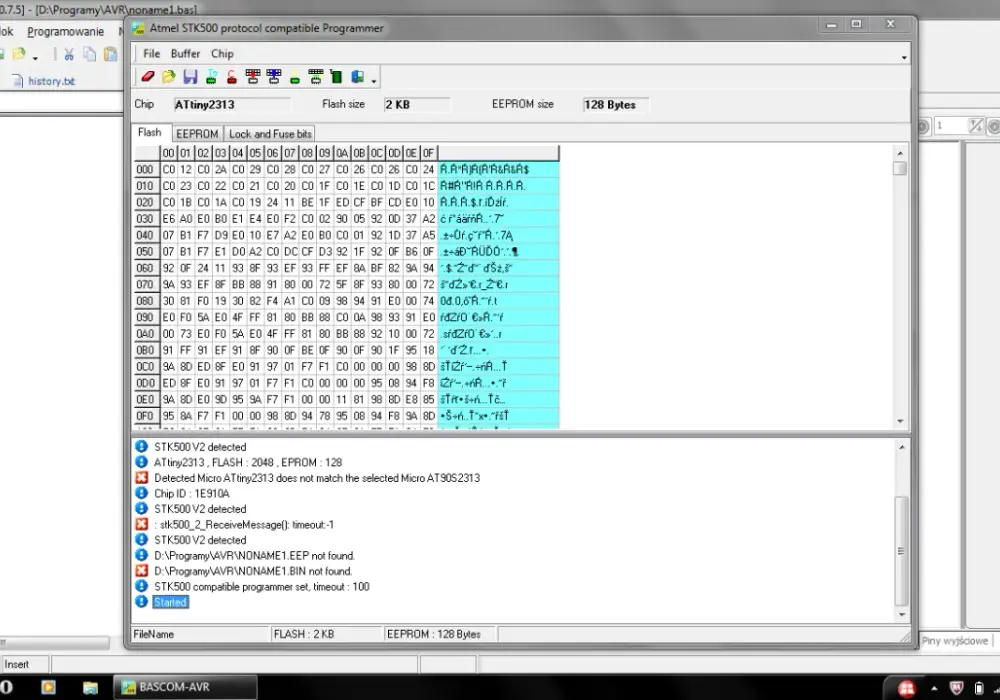Click the yellow open-file icon in the BASCOM toolbar

point(20,55)
